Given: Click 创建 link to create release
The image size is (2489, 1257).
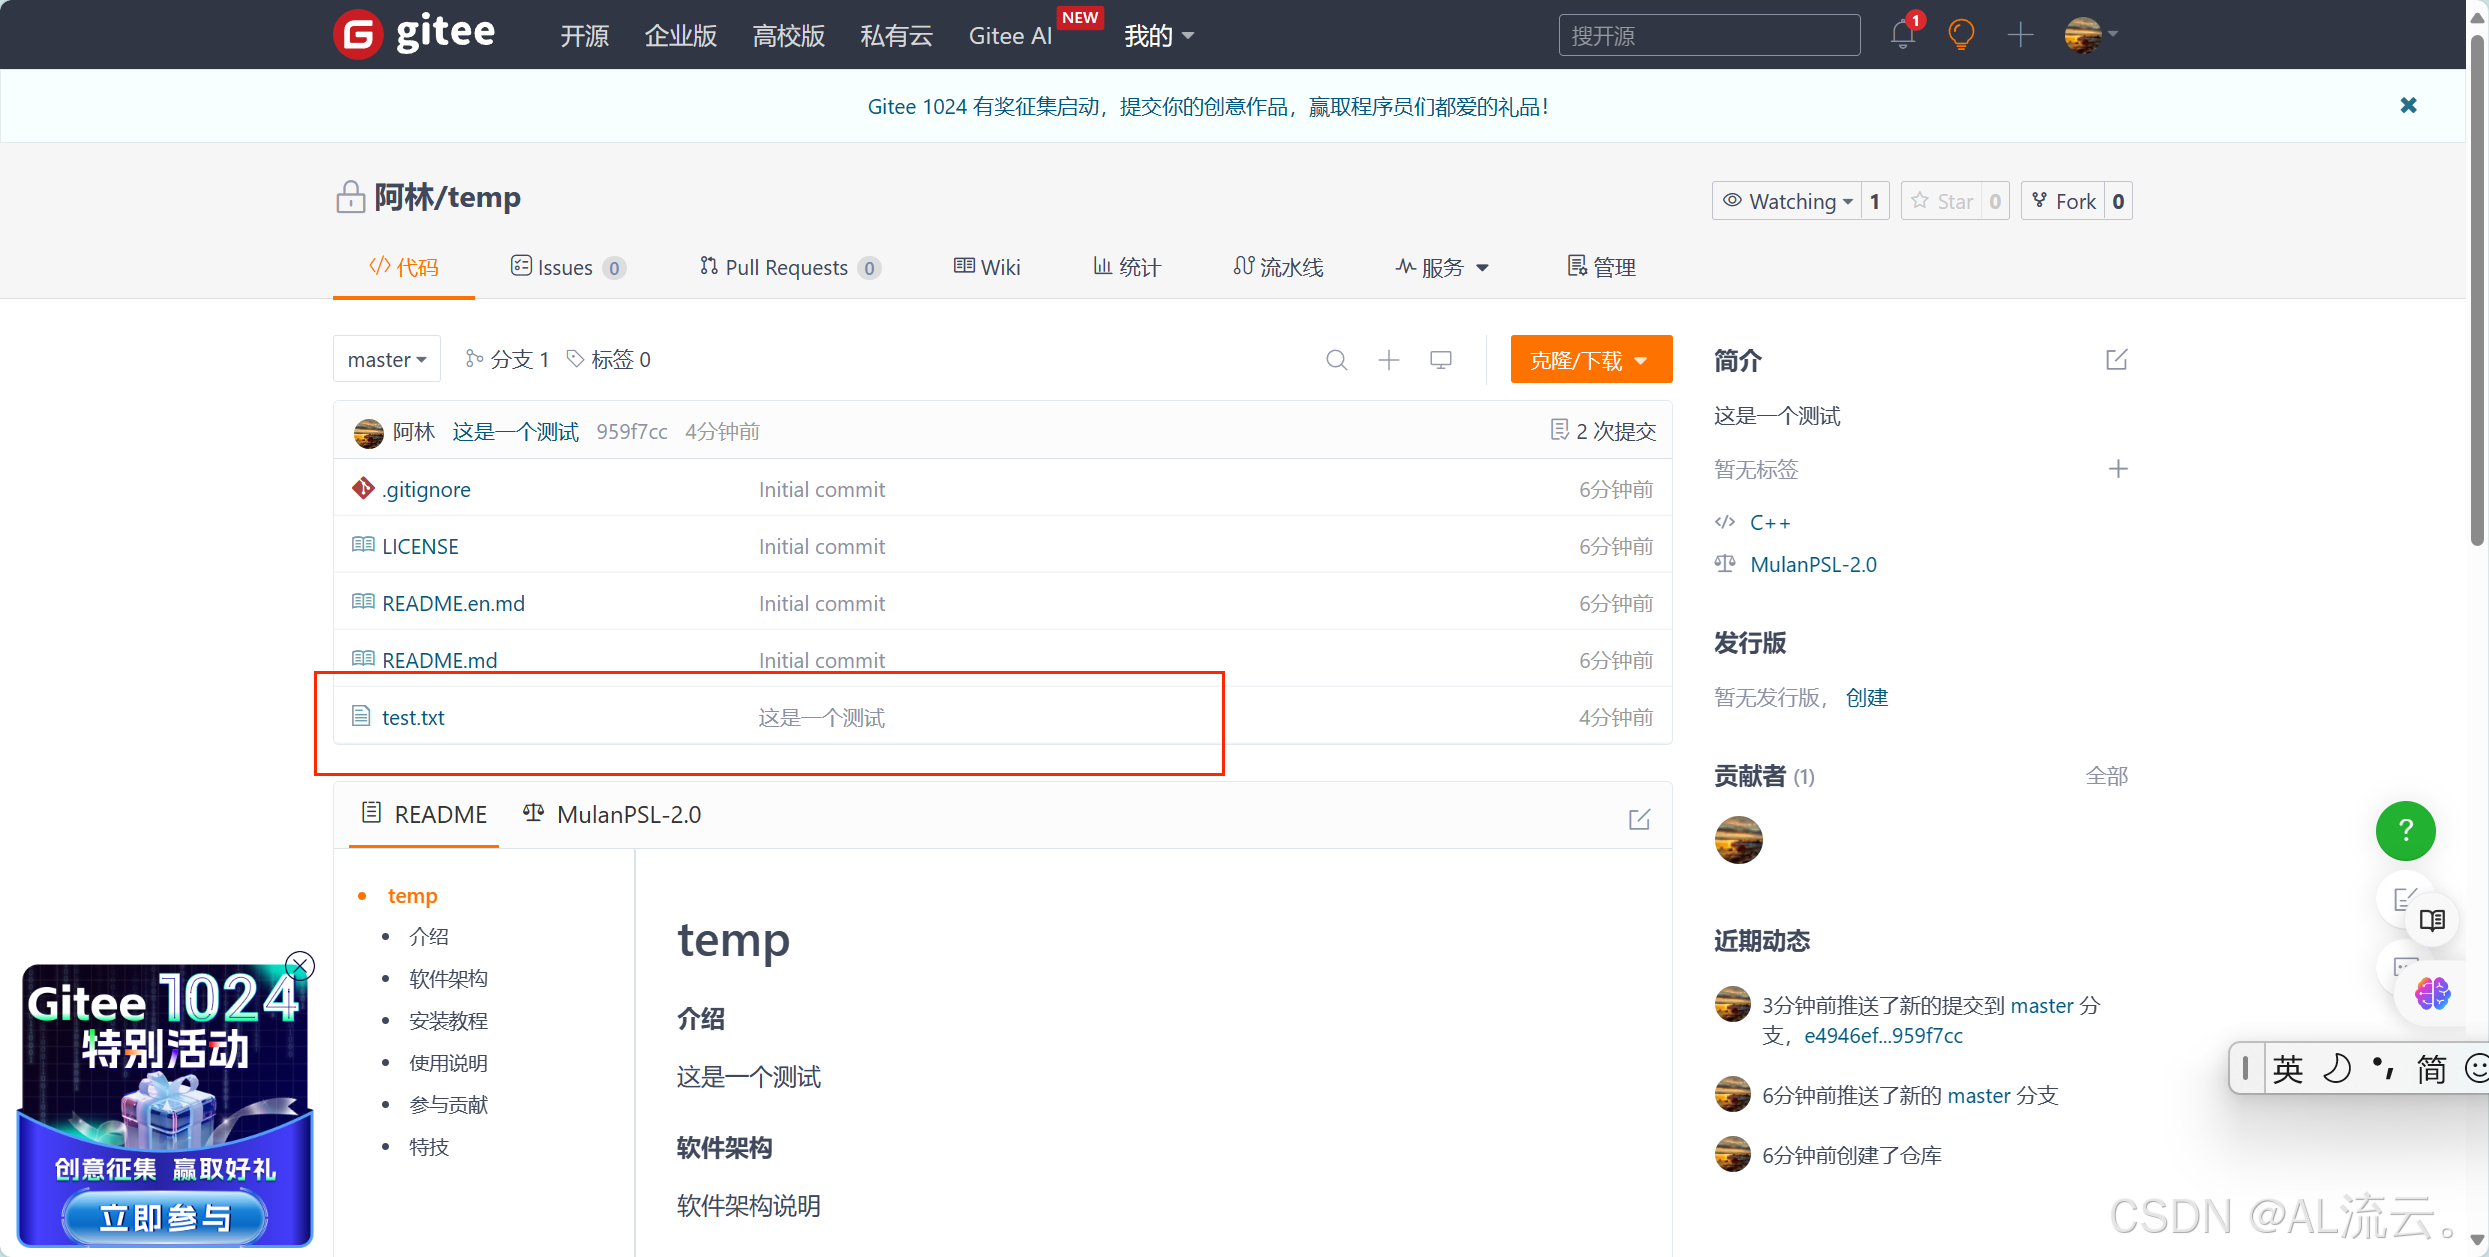Looking at the screenshot, I should 1866,697.
